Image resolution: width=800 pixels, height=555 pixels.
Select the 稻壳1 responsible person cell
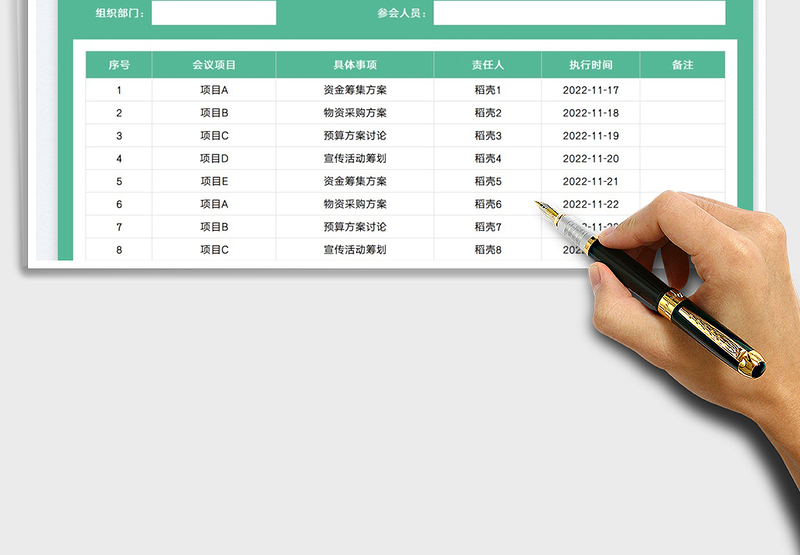488,90
